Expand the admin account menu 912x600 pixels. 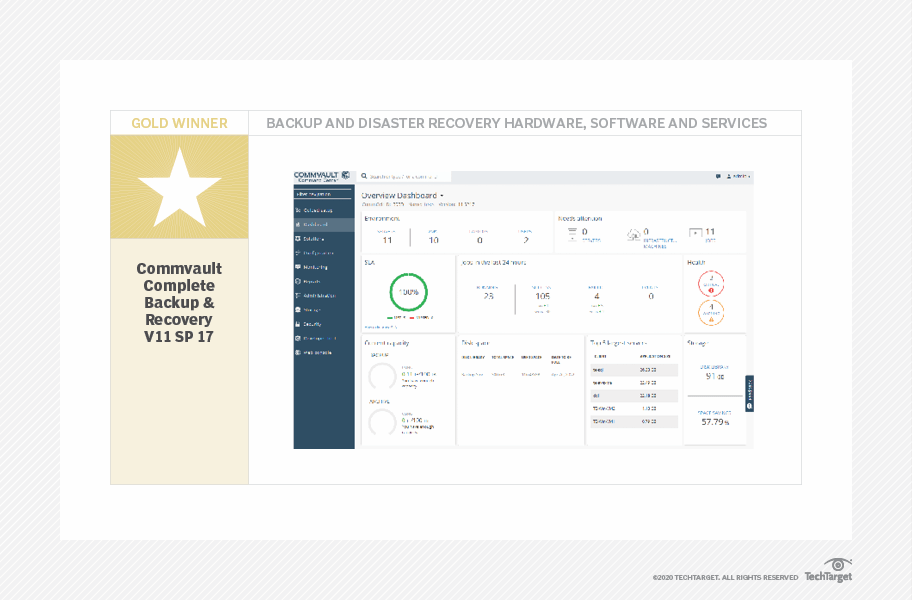tap(737, 174)
